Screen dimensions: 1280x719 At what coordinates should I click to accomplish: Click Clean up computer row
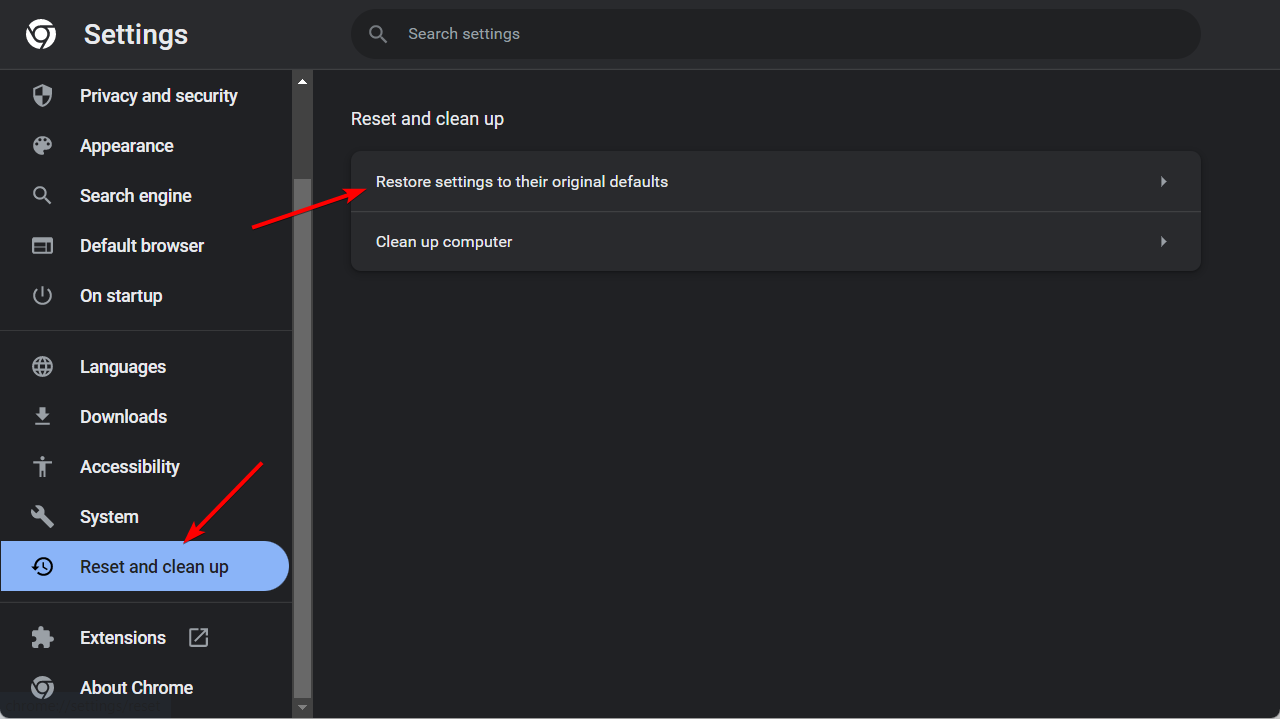click(775, 242)
